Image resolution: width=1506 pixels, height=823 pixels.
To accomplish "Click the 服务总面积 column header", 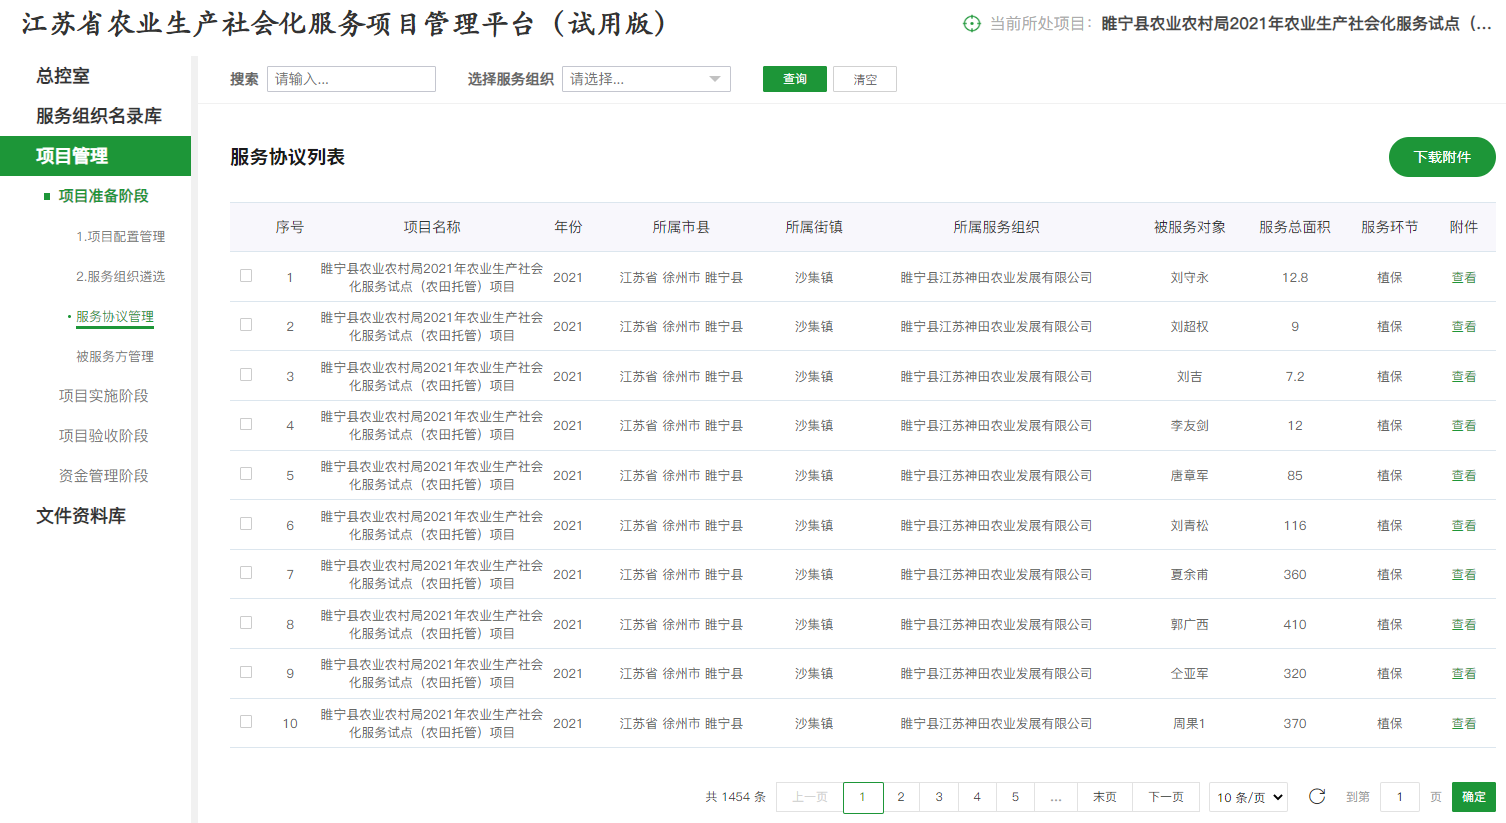I will click(1295, 227).
